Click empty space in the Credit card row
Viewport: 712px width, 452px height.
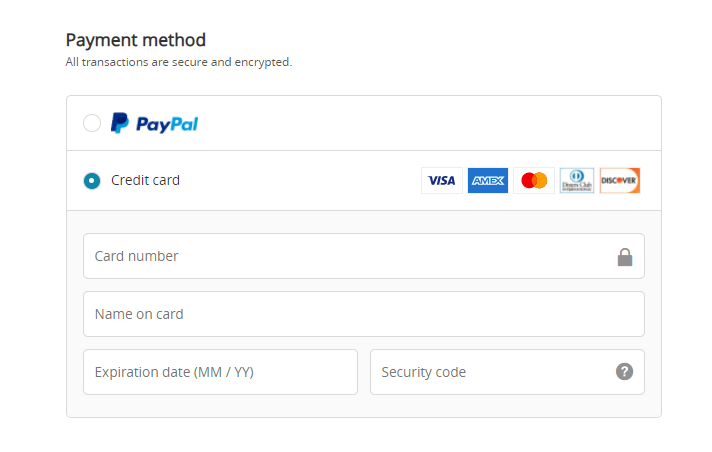300,181
